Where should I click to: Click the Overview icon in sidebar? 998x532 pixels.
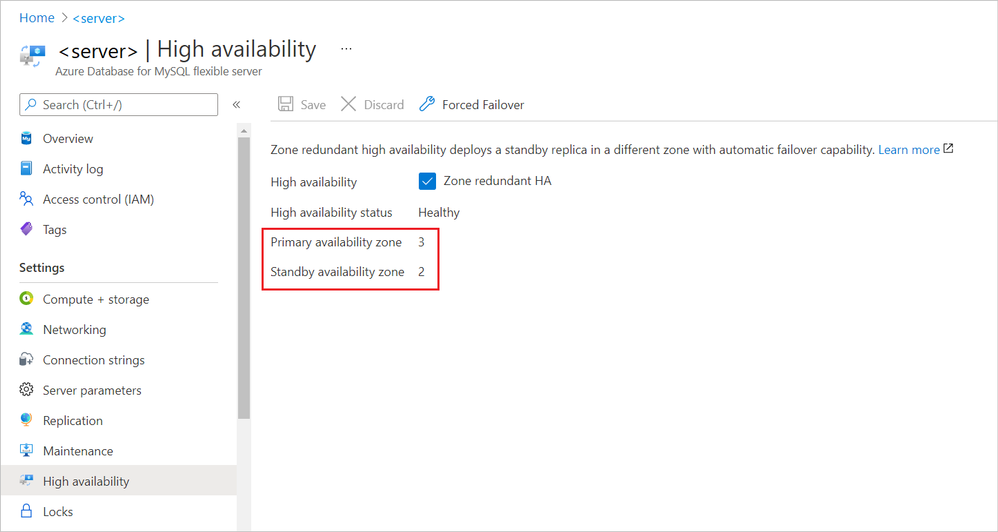tap(27, 139)
